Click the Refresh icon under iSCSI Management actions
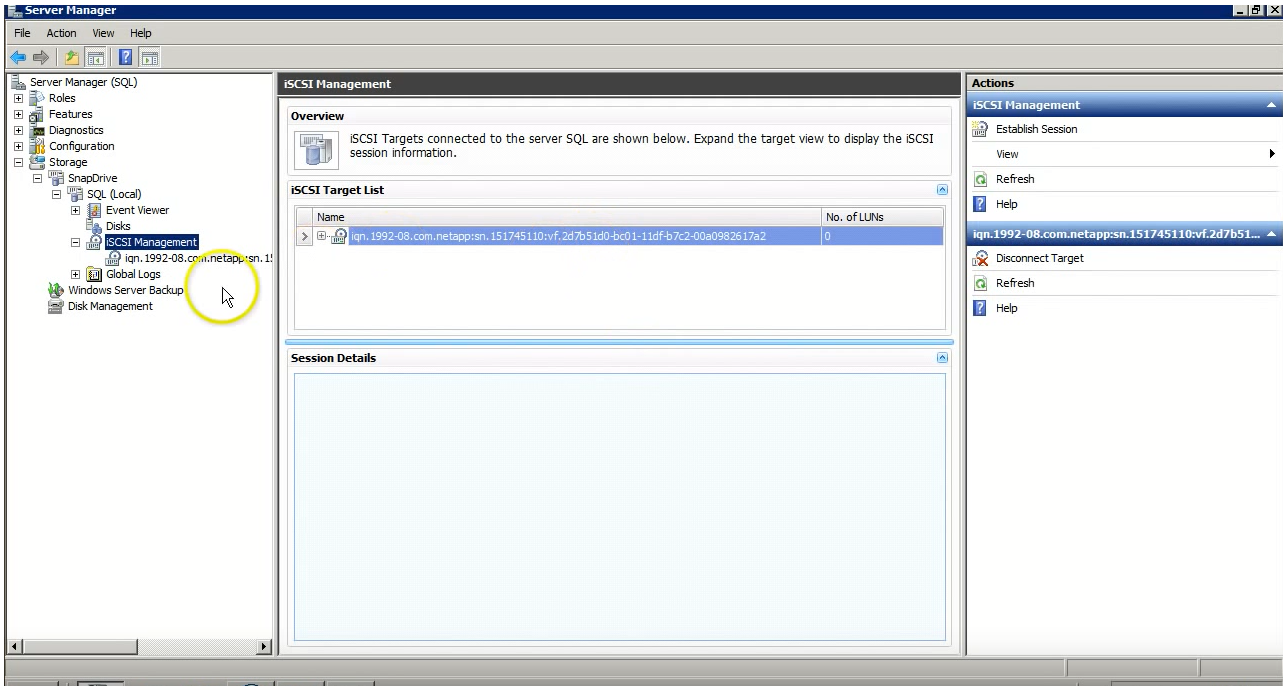The image size is (1283, 686). click(981, 179)
